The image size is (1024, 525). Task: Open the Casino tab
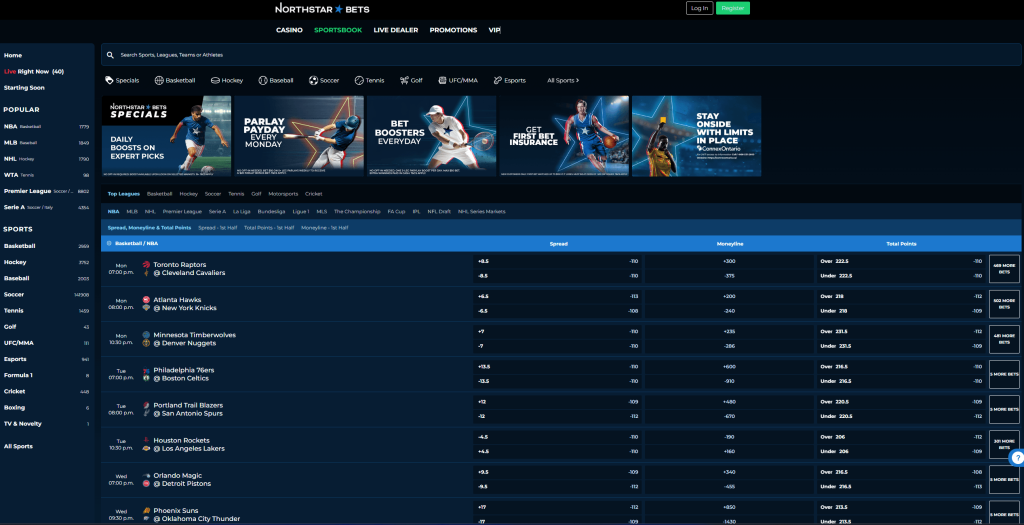289,30
